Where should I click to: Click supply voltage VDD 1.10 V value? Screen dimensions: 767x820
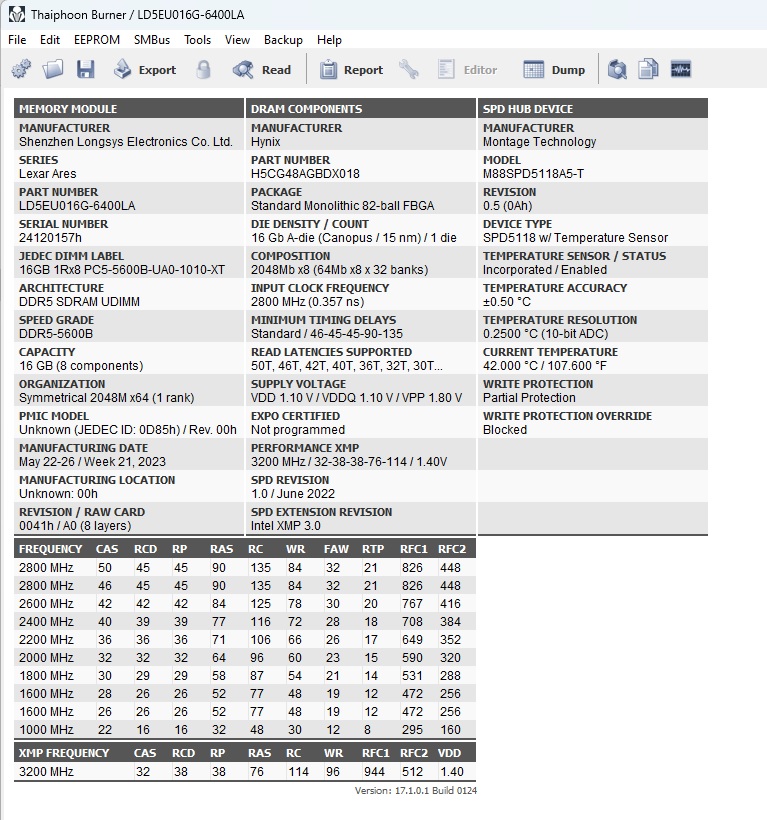(x=357, y=397)
